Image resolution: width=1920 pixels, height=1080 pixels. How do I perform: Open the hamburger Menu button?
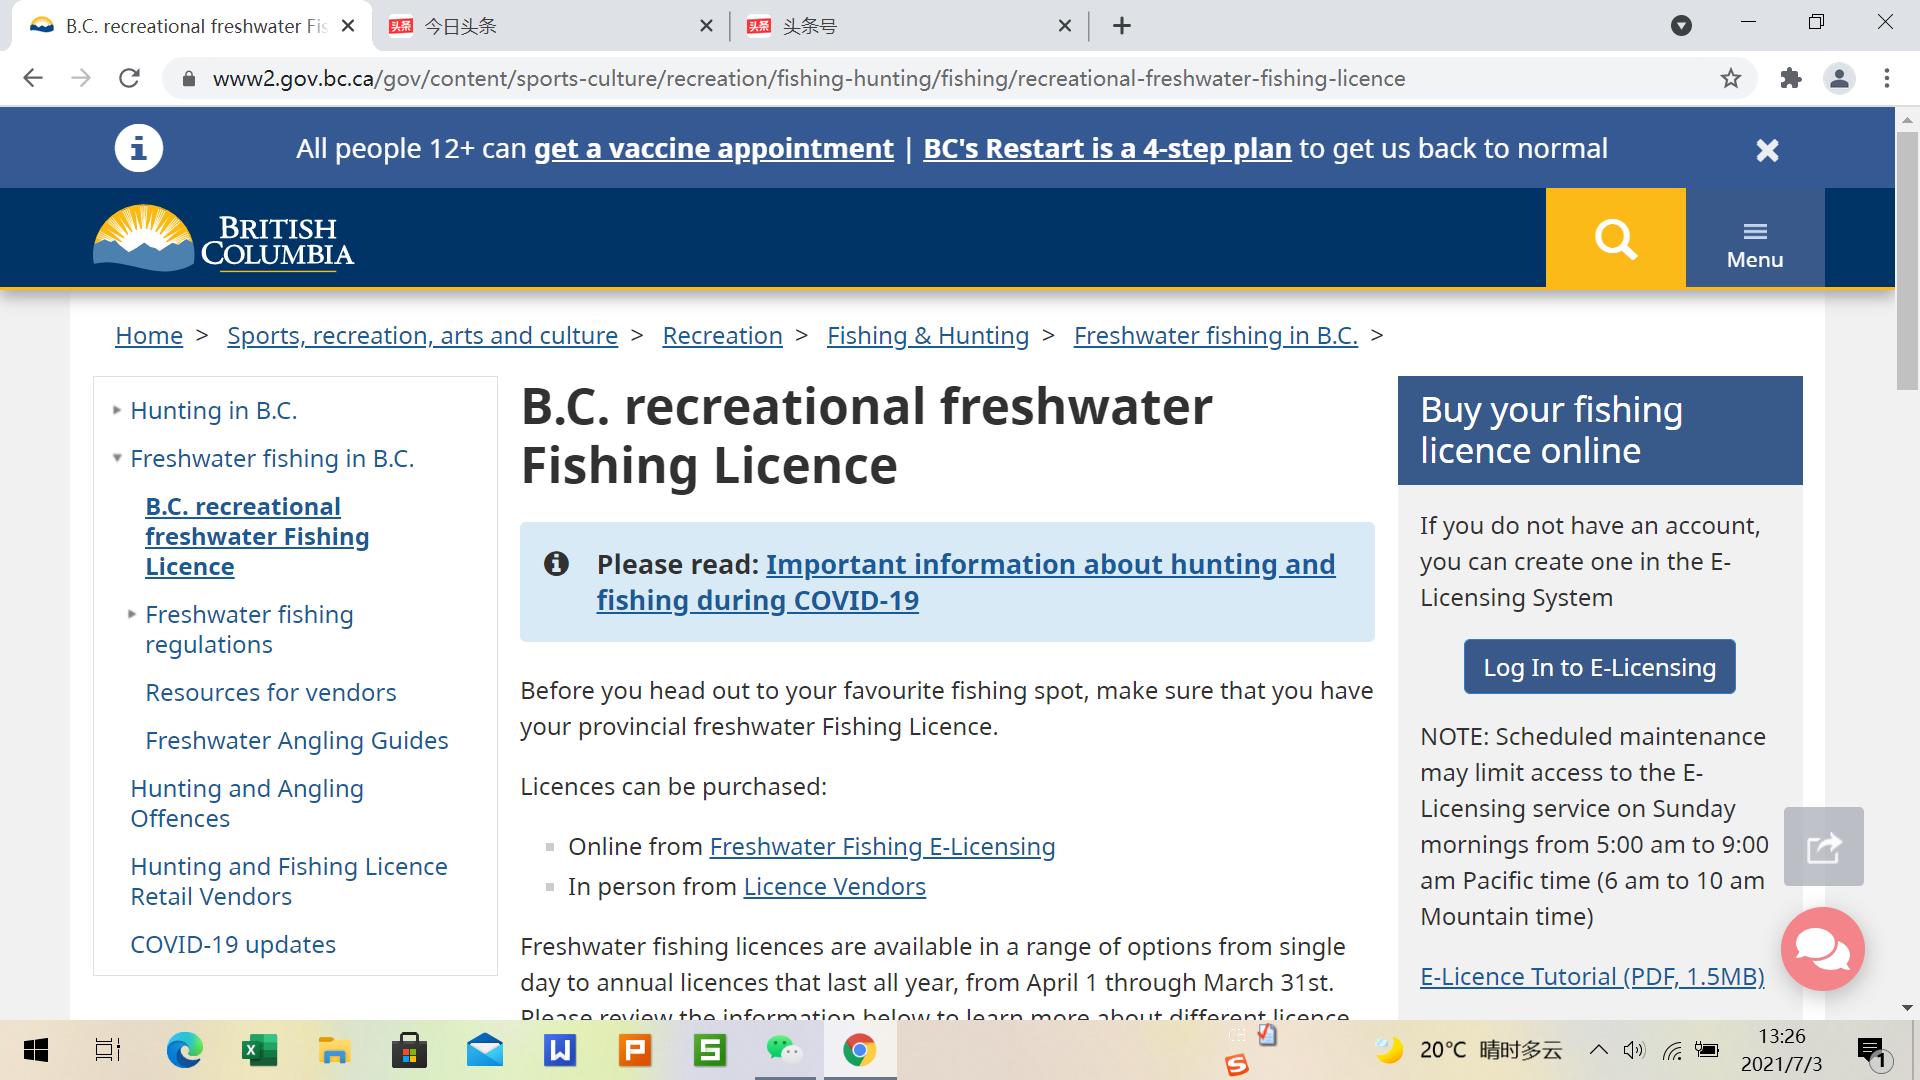pos(1754,243)
